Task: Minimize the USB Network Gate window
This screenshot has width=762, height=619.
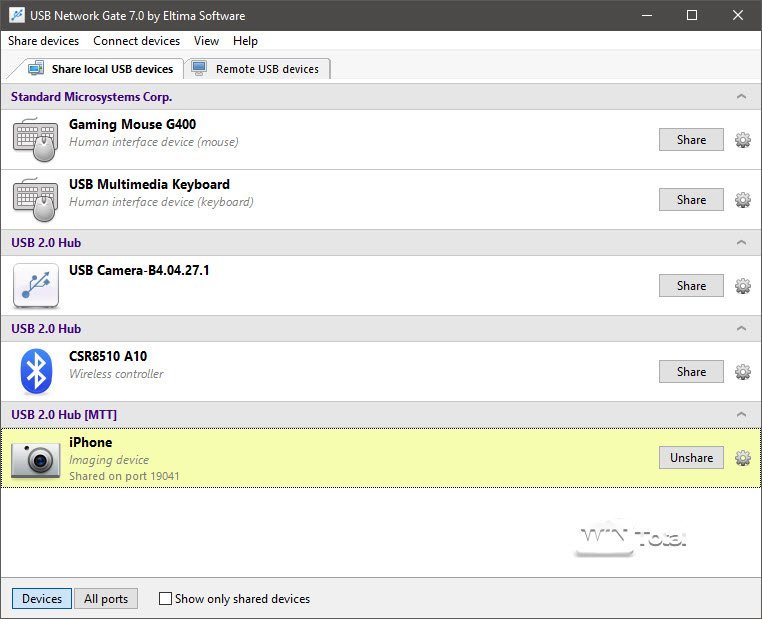Action: (647, 15)
